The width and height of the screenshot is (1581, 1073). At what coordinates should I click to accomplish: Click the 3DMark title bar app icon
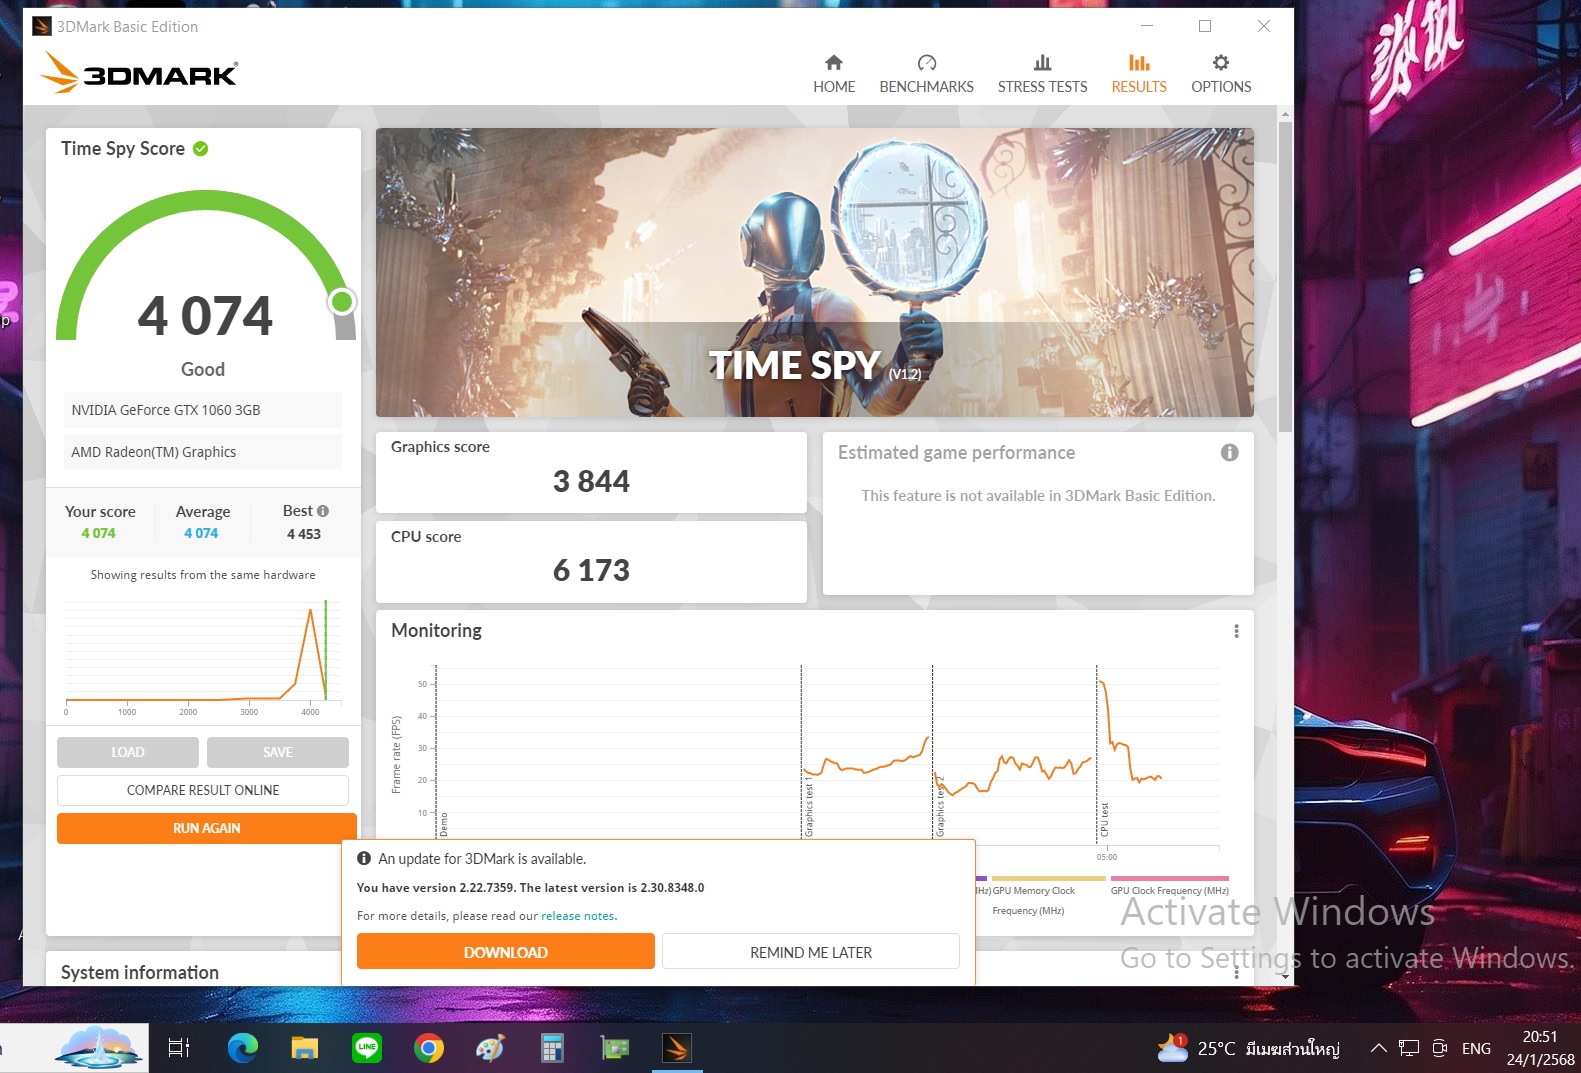(x=41, y=26)
